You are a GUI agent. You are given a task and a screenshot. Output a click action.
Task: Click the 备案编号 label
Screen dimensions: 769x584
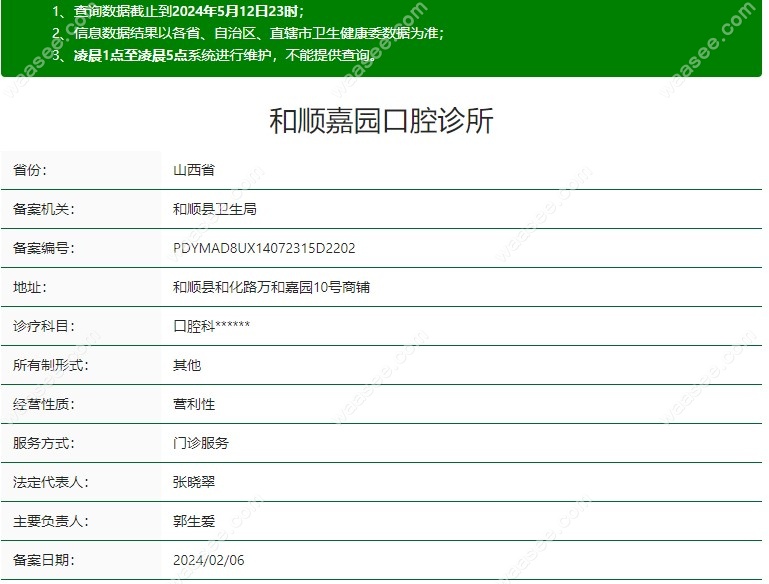tap(44, 248)
